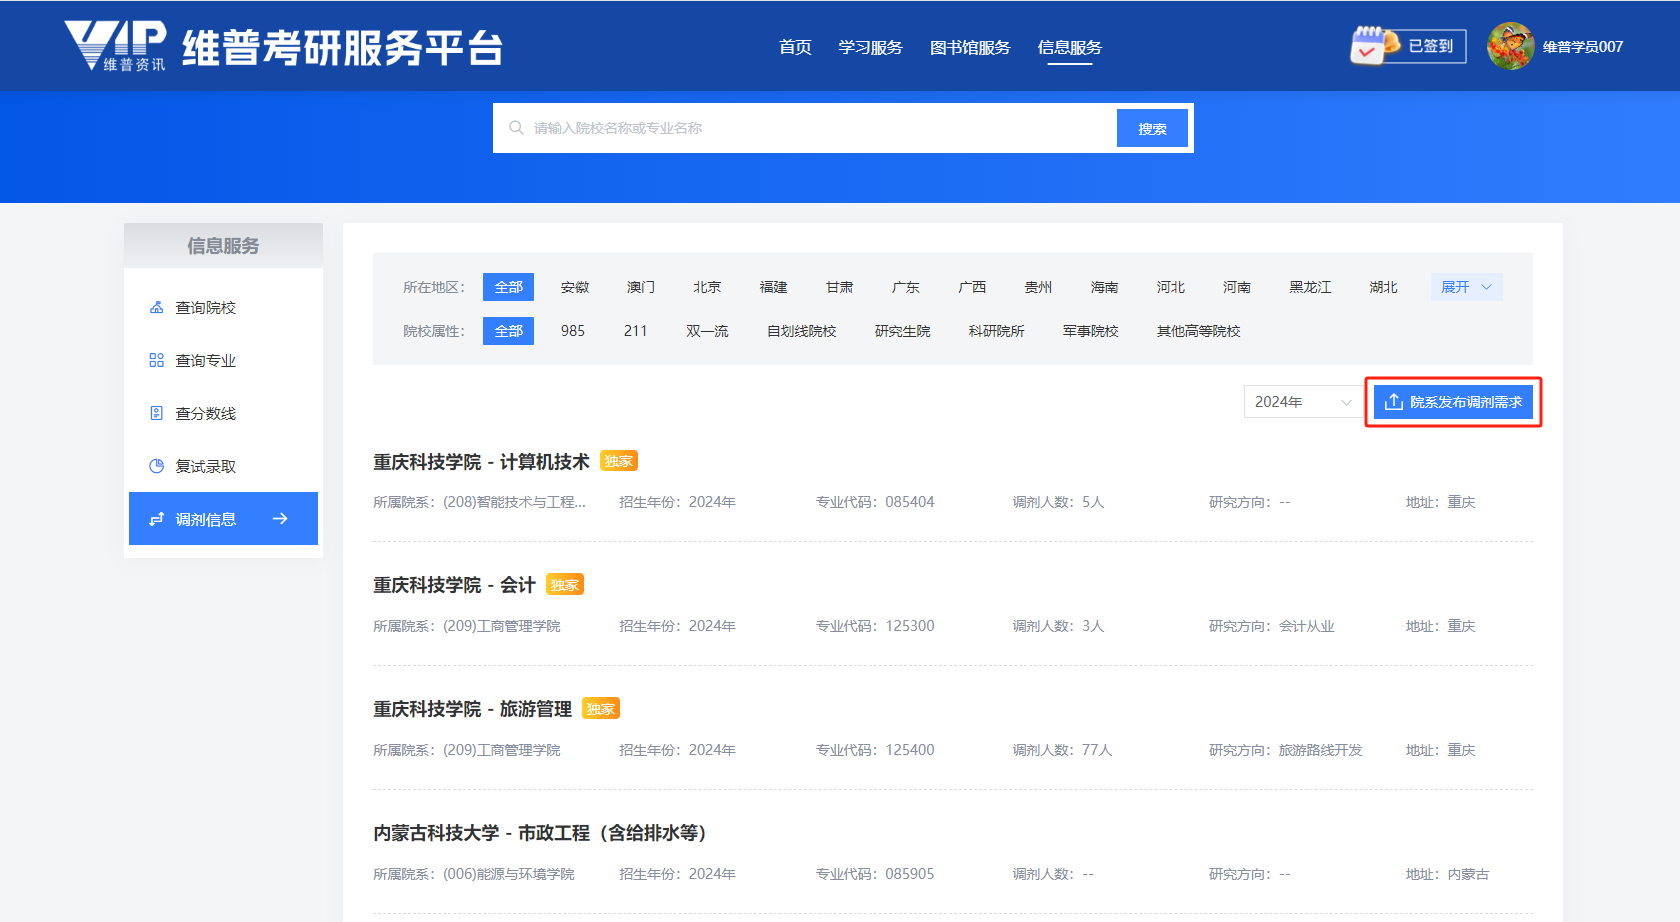Open the 2024年 year dropdown
The height and width of the screenshot is (922, 1680).
click(x=1302, y=402)
